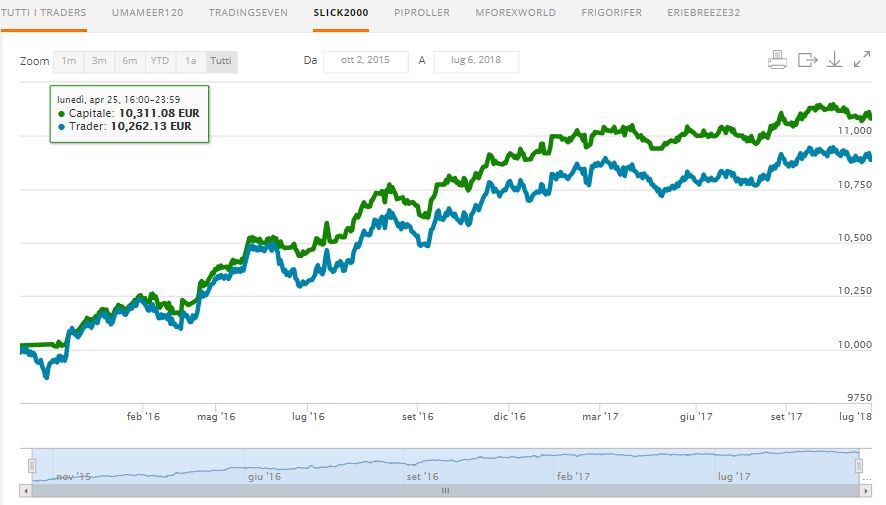Select the SLICK2000 tab

pos(341,12)
